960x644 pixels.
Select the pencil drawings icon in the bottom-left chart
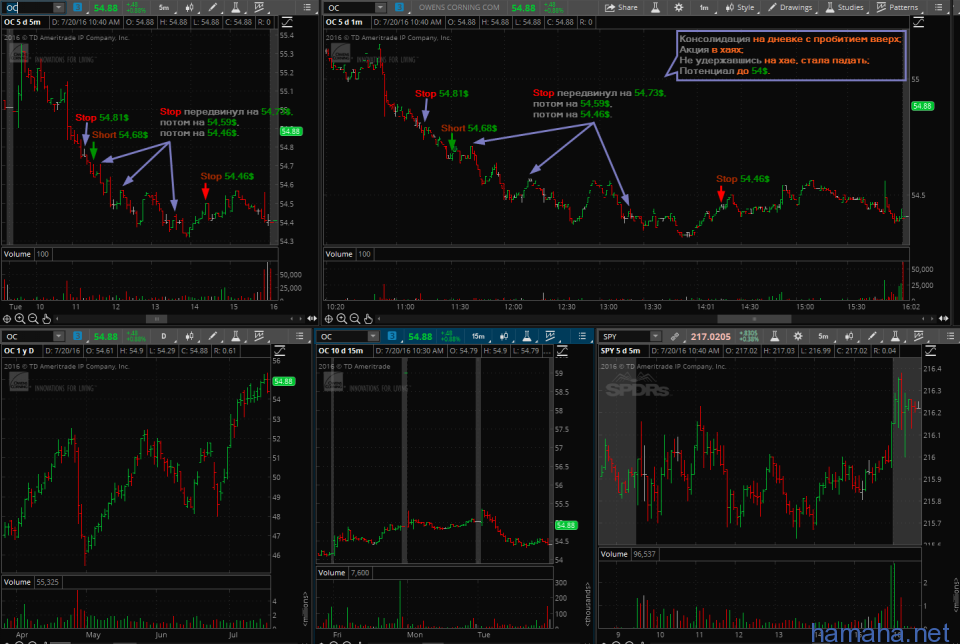pyautogui.click(x=212, y=336)
